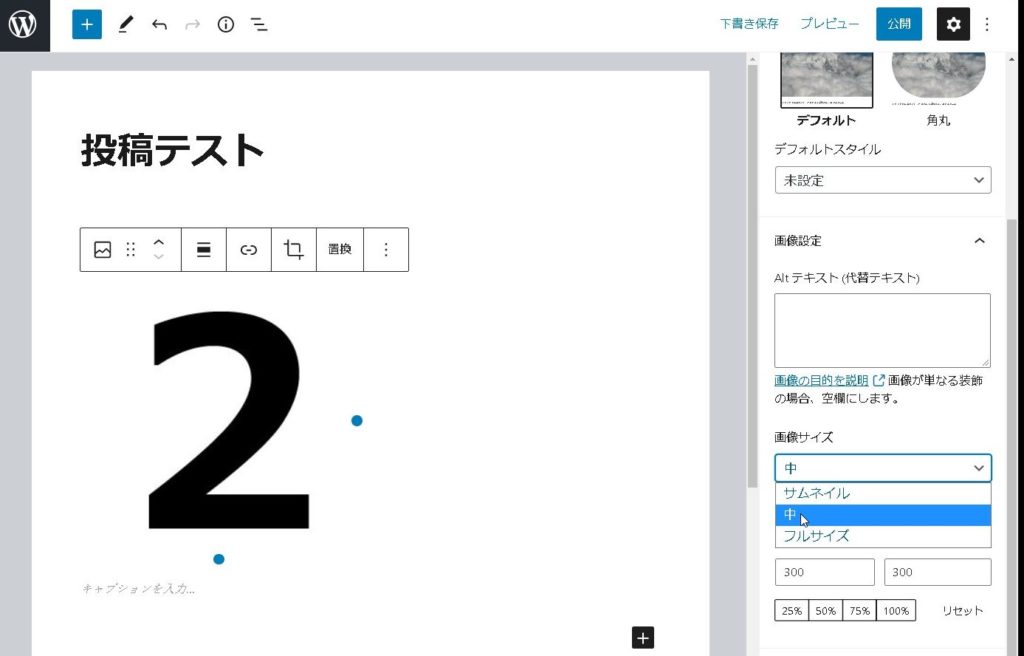Screen dimensions: 1024x656
Task: Select the crop image tool
Action: [294, 250]
